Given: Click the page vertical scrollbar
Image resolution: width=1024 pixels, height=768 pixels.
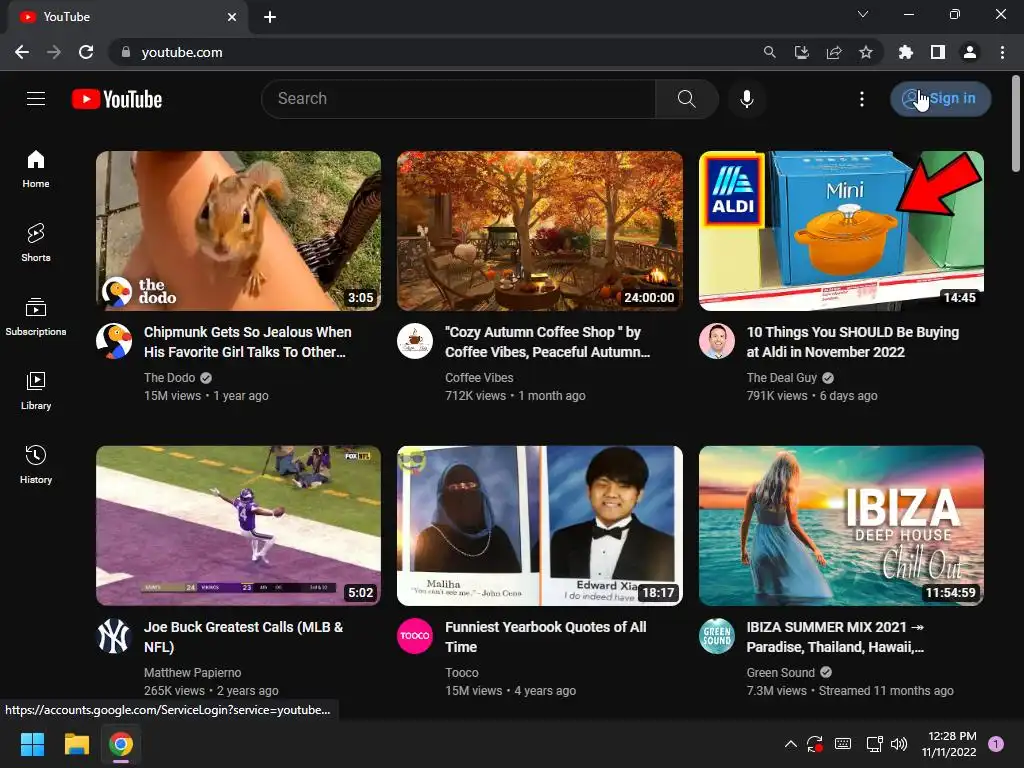Looking at the screenshot, I should click(x=1016, y=123).
